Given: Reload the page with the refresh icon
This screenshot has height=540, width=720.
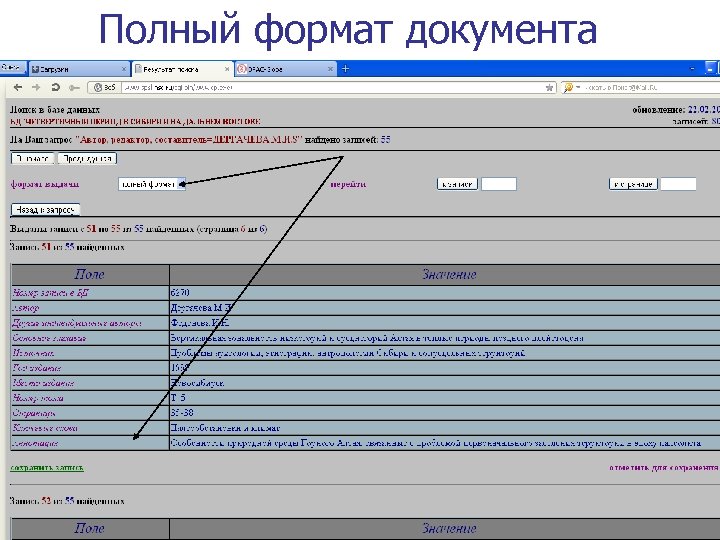Looking at the screenshot, I should 56,87.
